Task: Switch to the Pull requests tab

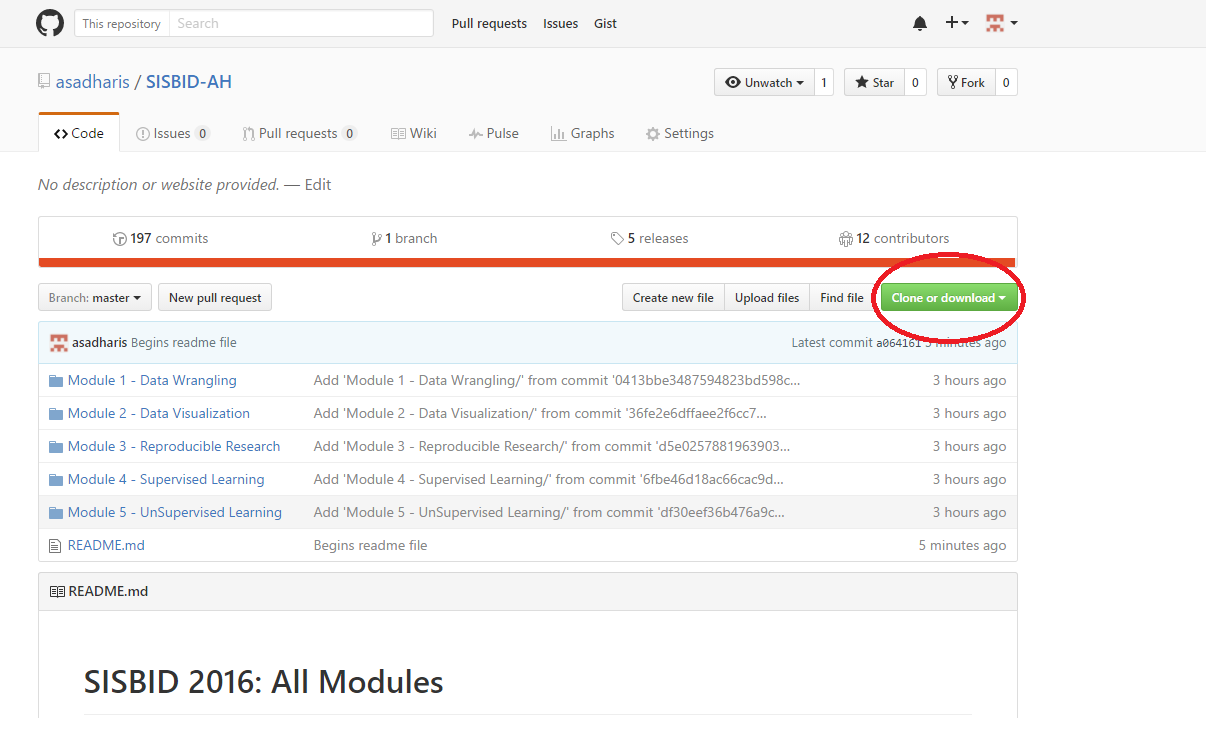Action: (x=298, y=133)
